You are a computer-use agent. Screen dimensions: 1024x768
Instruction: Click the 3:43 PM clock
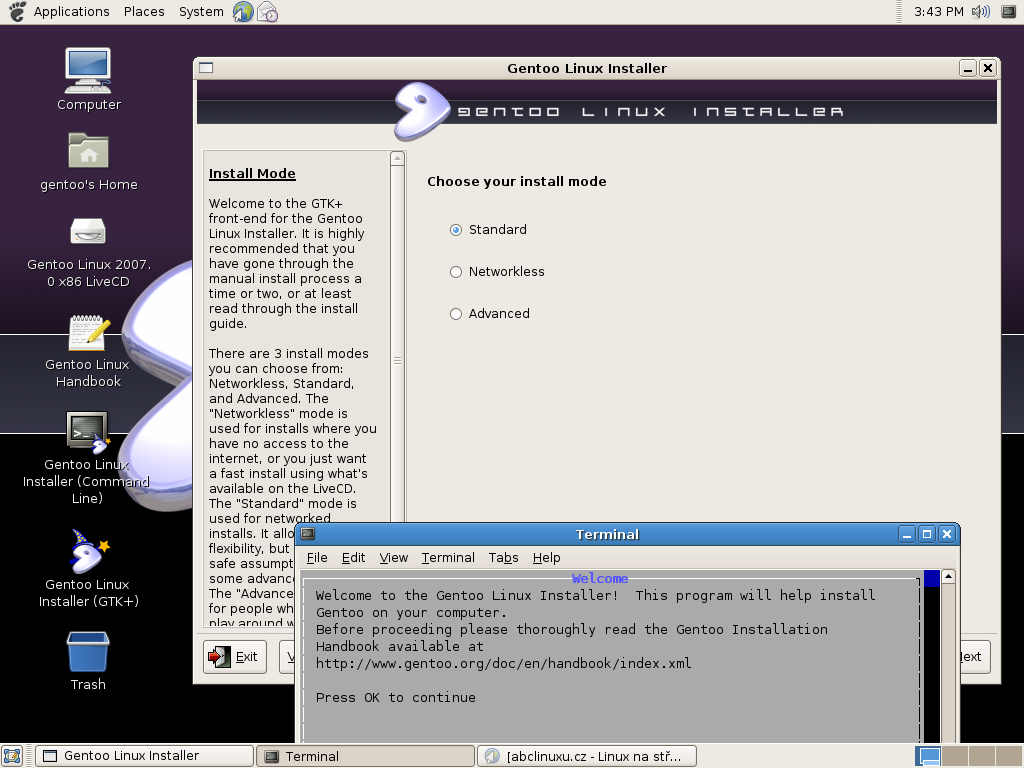(938, 12)
